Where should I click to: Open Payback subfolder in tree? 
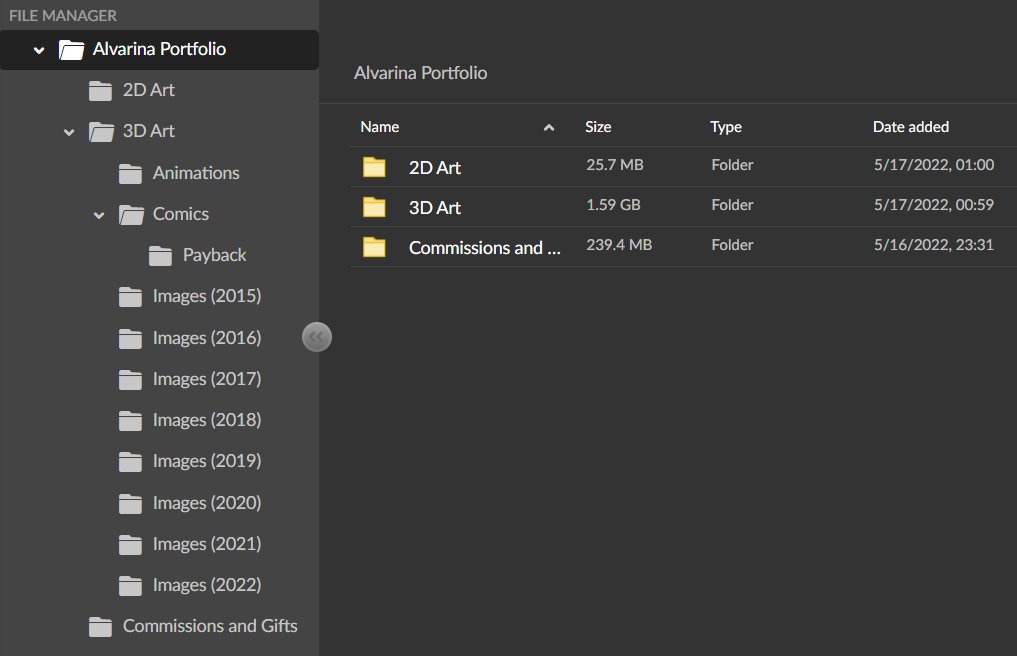coord(214,255)
